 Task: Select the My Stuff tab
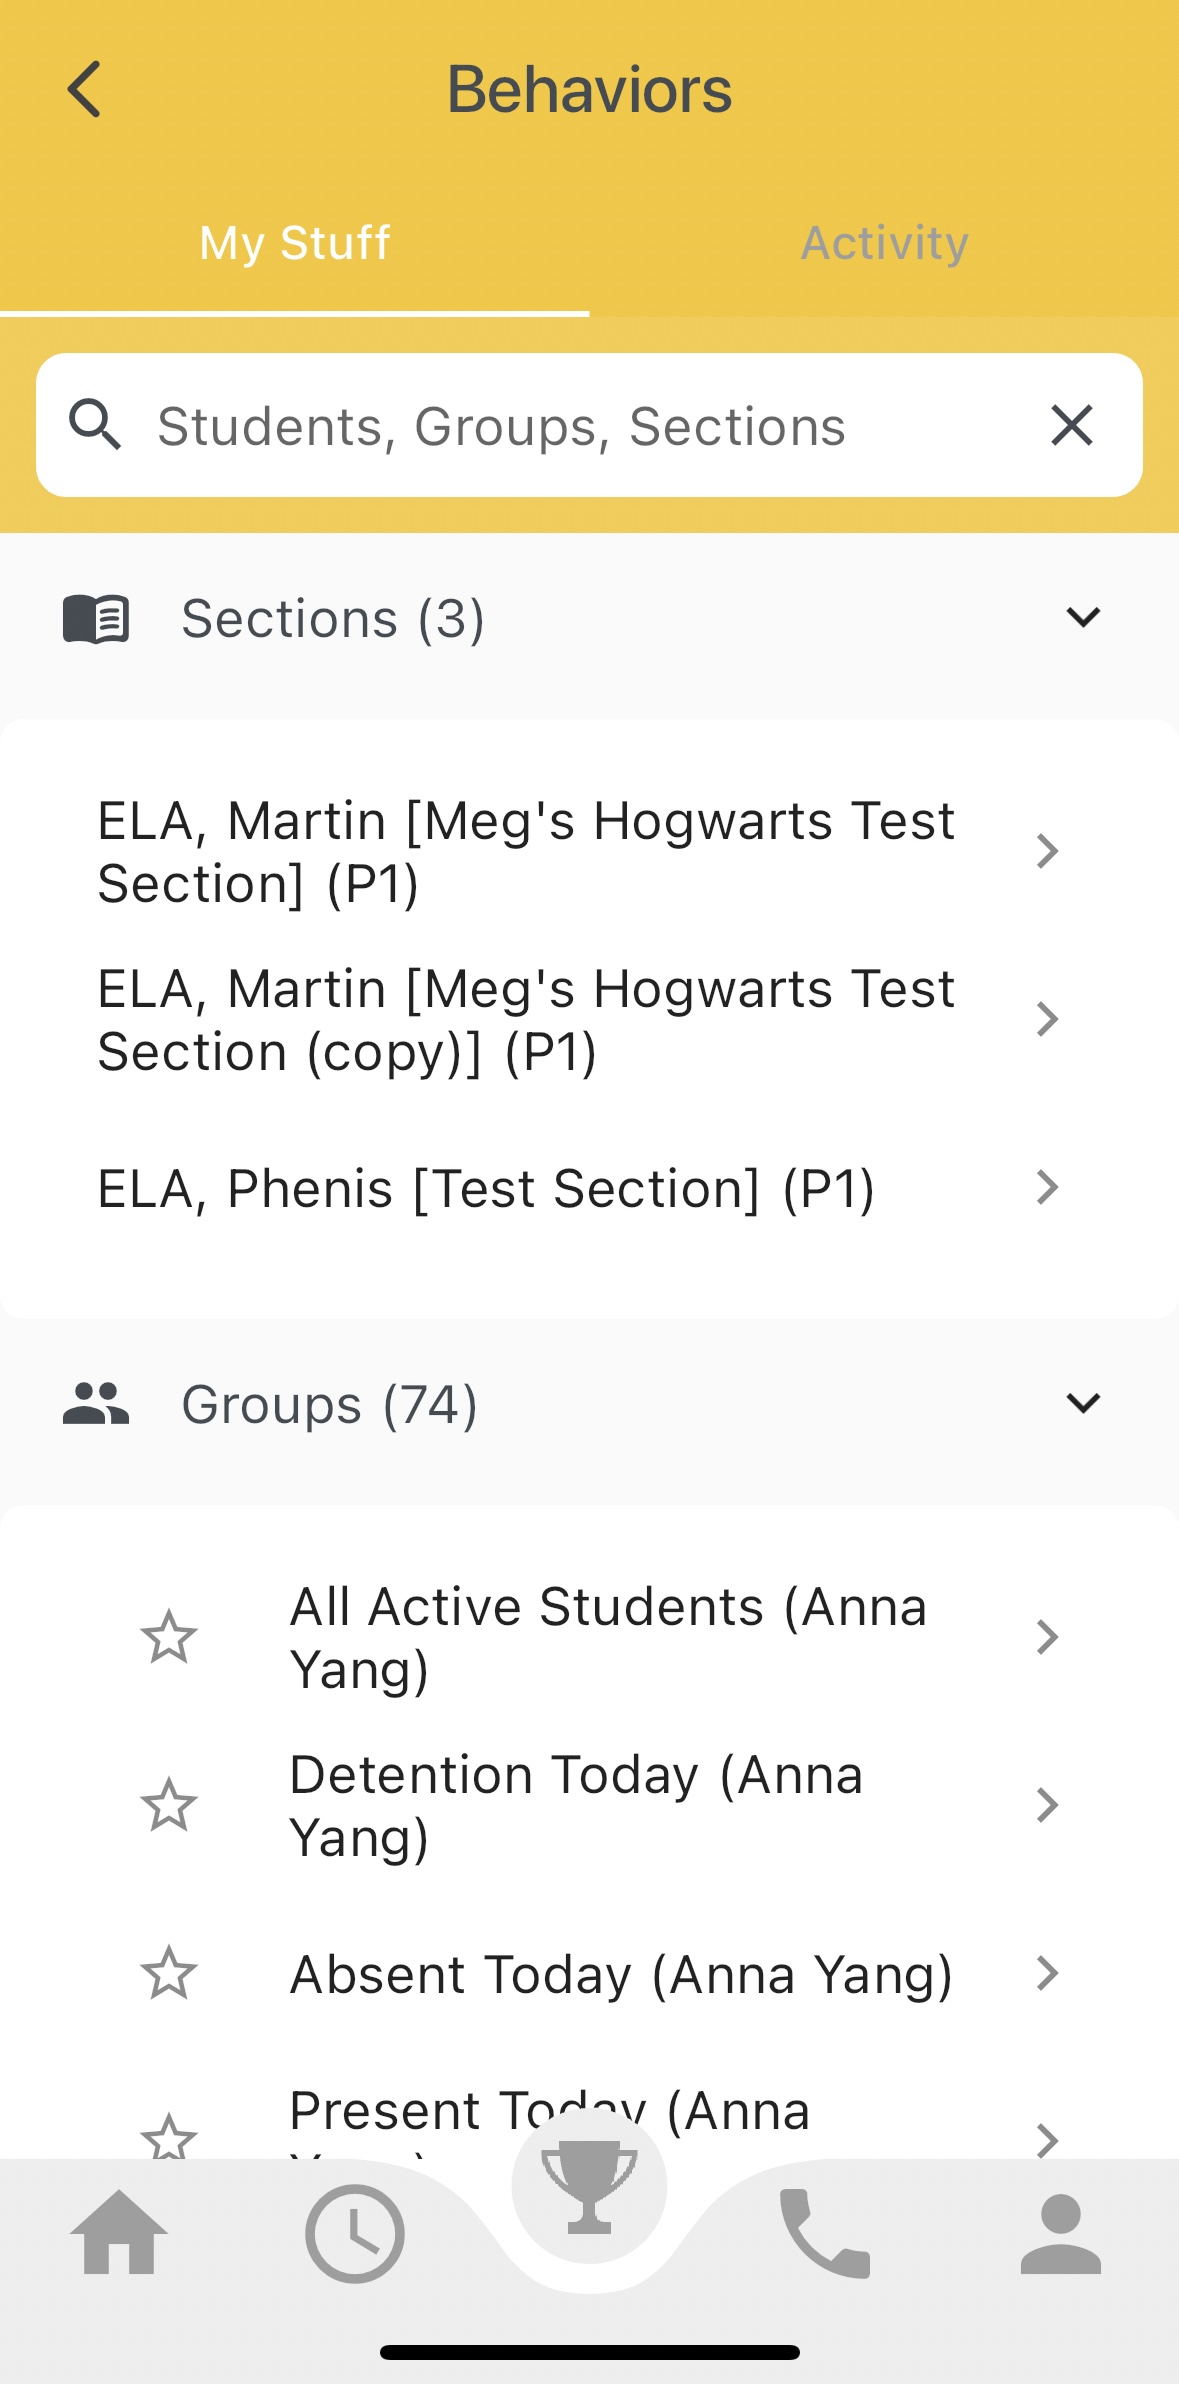[x=295, y=243]
